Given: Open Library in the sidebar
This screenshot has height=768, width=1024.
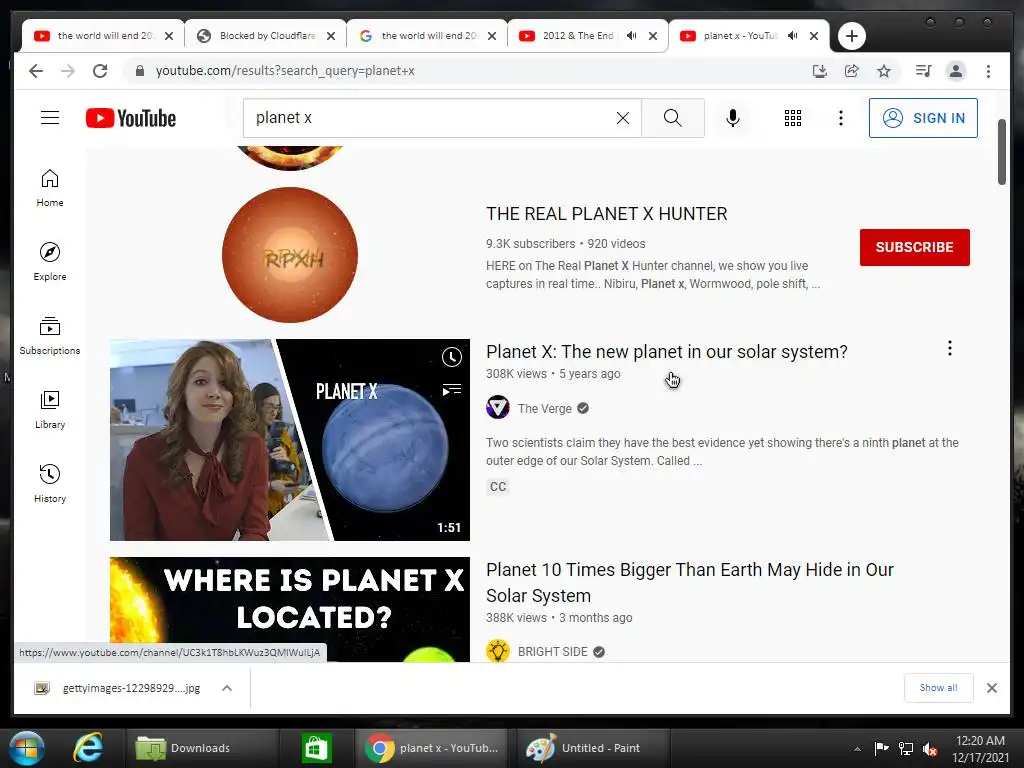Looking at the screenshot, I should [50, 409].
